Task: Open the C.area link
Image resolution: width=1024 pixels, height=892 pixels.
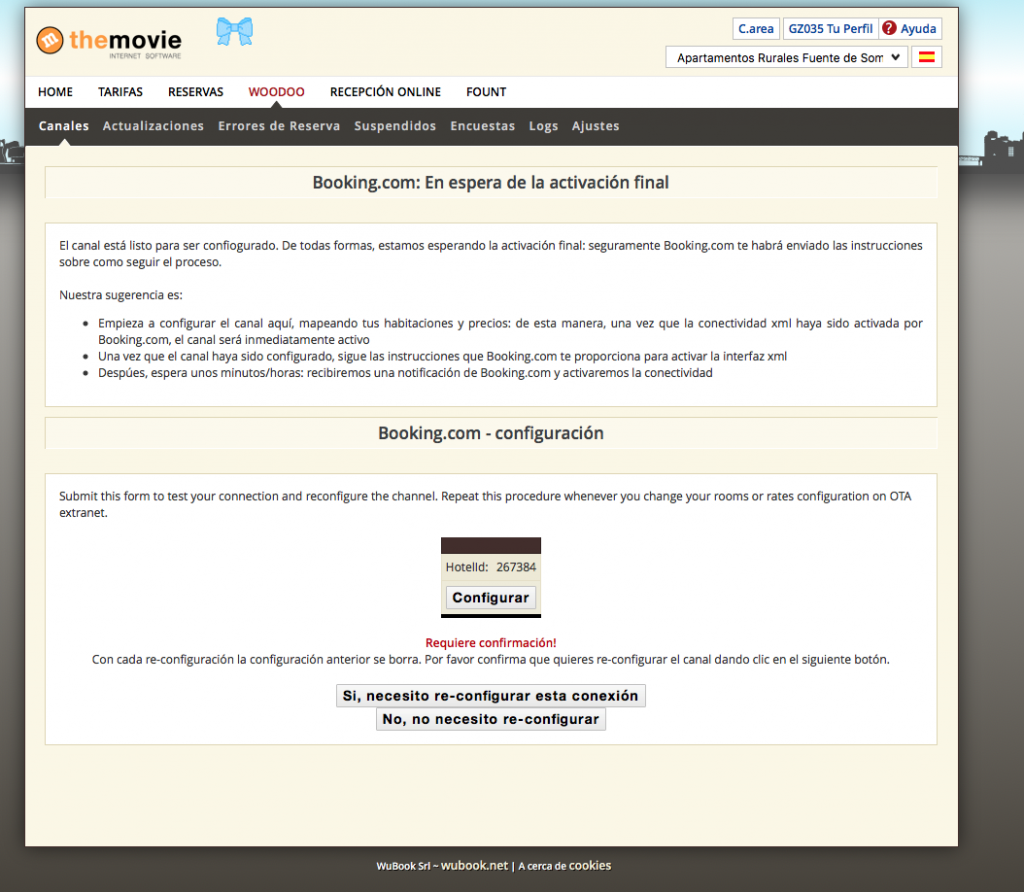Action: (756, 29)
